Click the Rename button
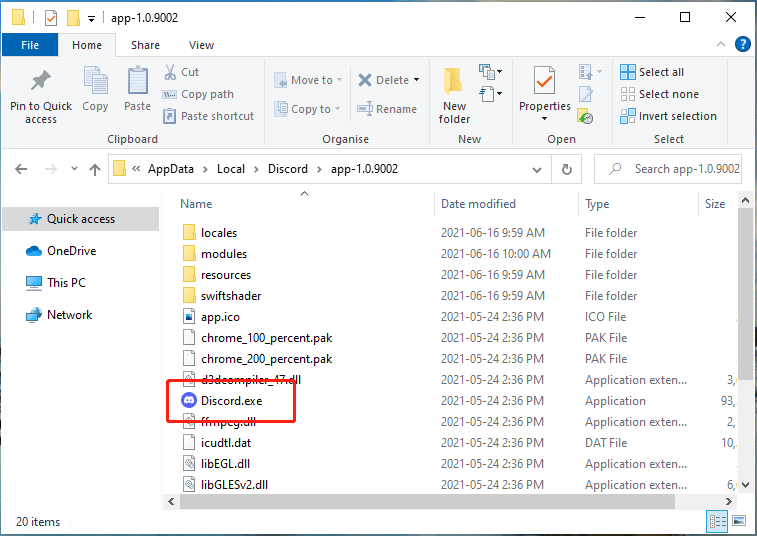757x536 pixels. (x=387, y=109)
